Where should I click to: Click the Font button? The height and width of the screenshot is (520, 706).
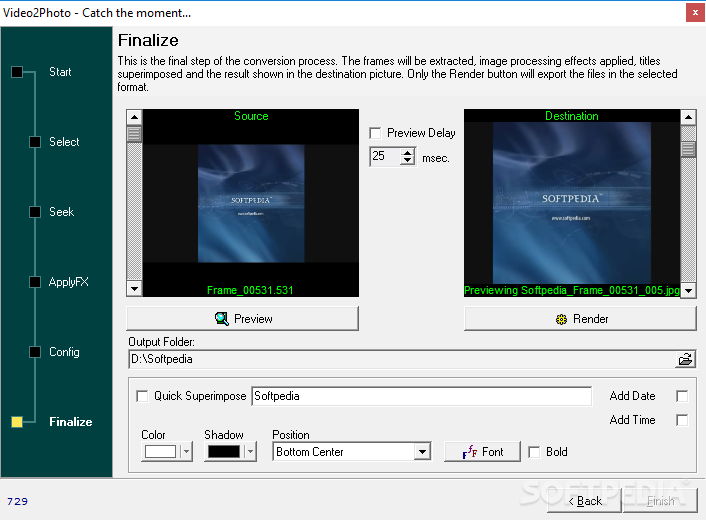coord(482,452)
